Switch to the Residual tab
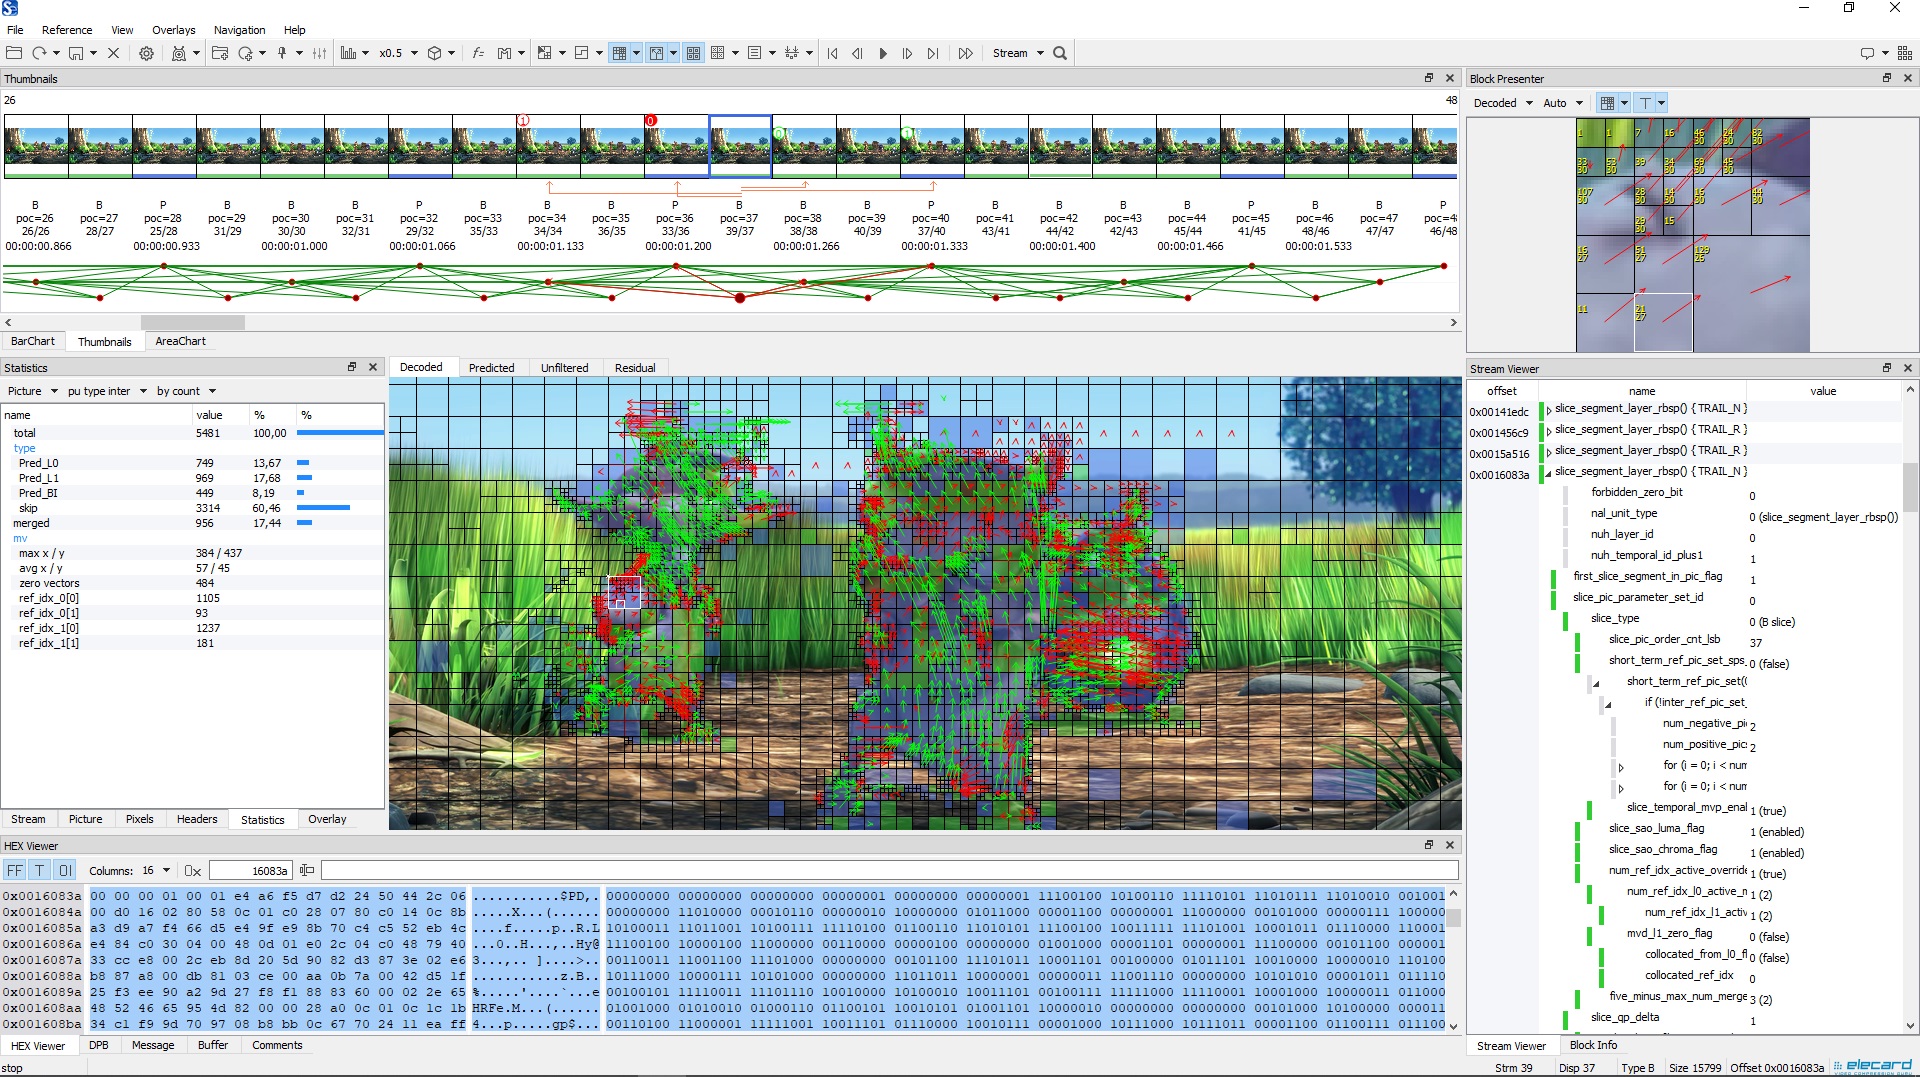Image resolution: width=1920 pixels, height=1077 pixels. click(635, 368)
